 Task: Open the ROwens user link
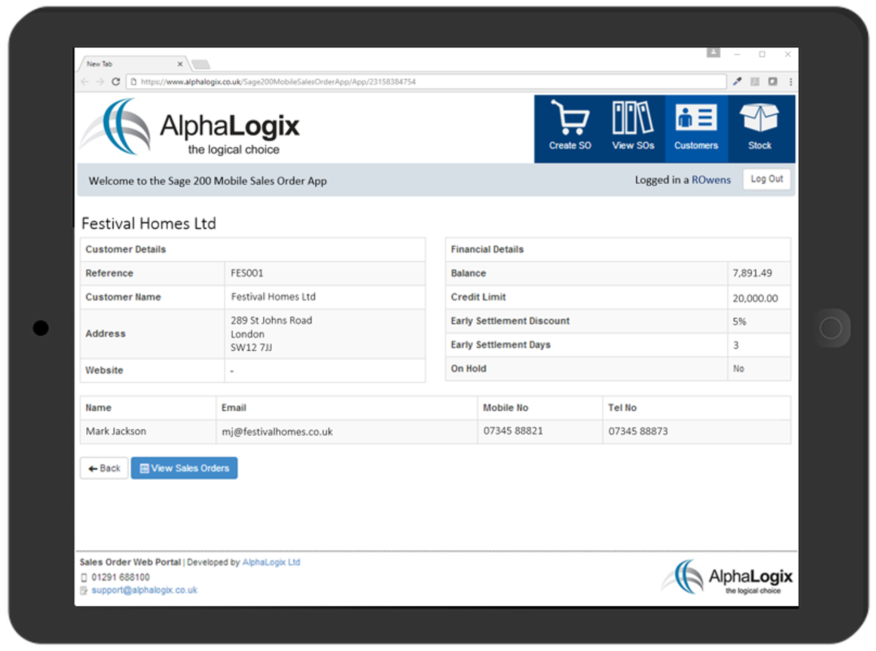(x=711, y=180)
